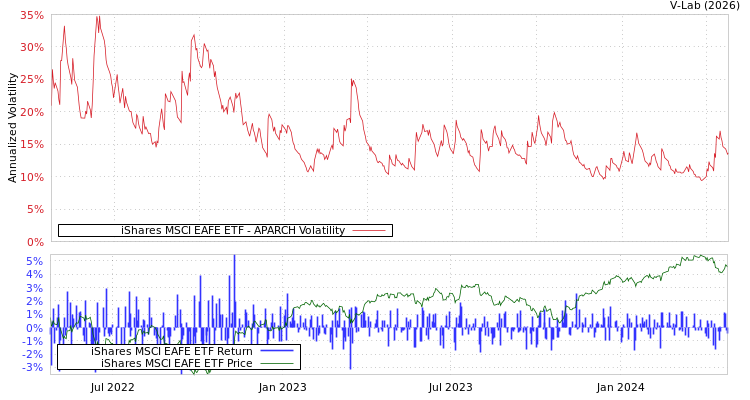Select the 25% tick on volatility axis
The width and height of the screenshot is (750, 400).
[31, 80]
